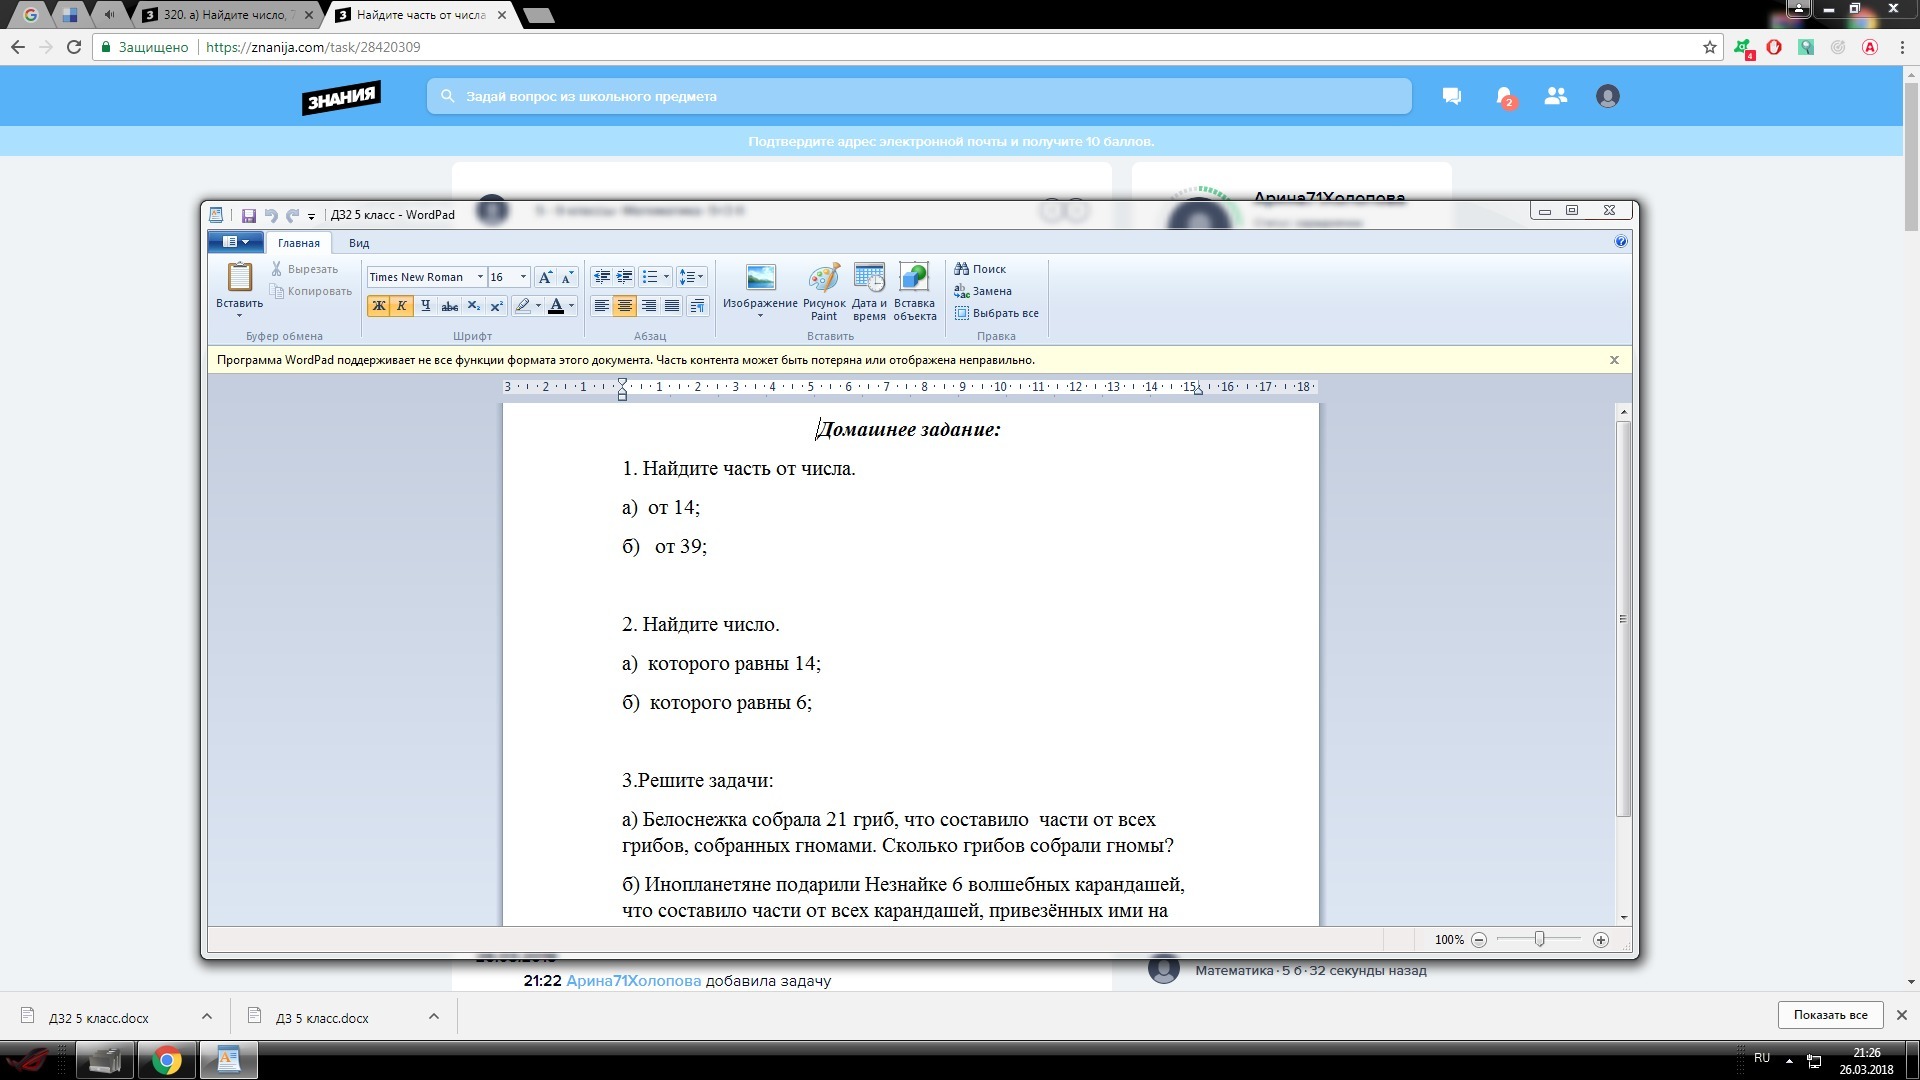Viewport: 1920px width, 1080px height.
Task: Increase indent of the paragraph
Action: coord(625,277)
